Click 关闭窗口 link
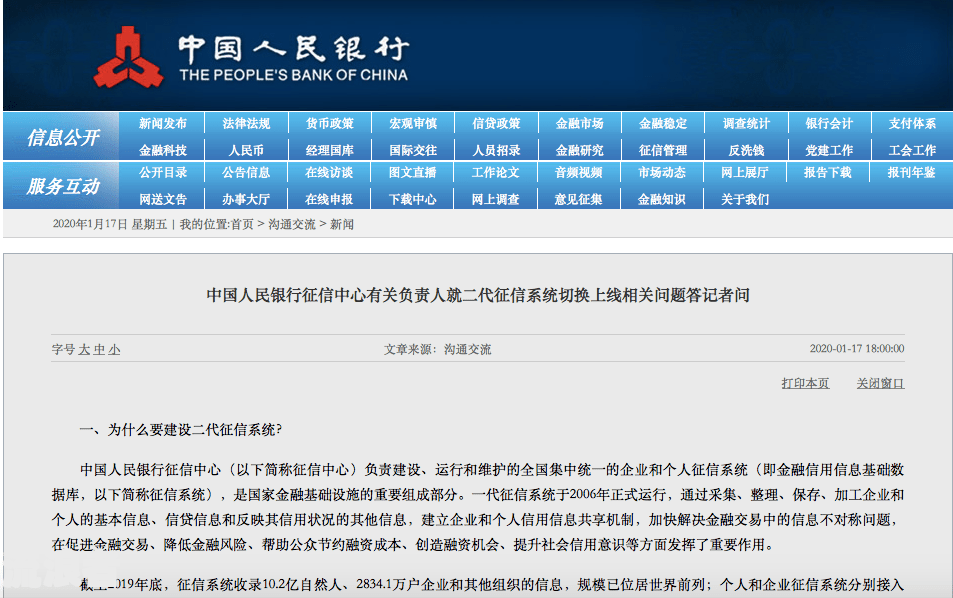Screen dimensions: 953x598 pos(880,383)
